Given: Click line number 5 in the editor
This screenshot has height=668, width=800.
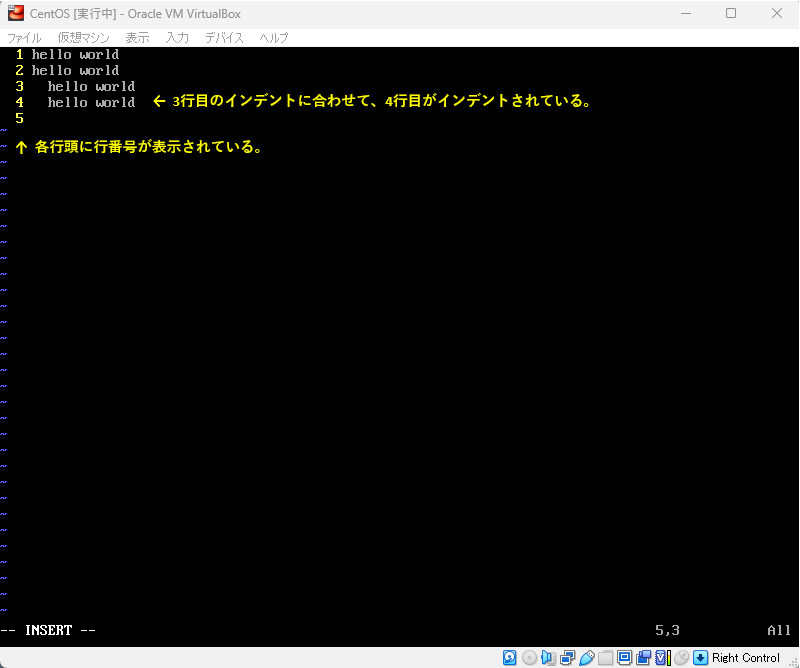Looking at the screenshot, I should pos(19,118).
